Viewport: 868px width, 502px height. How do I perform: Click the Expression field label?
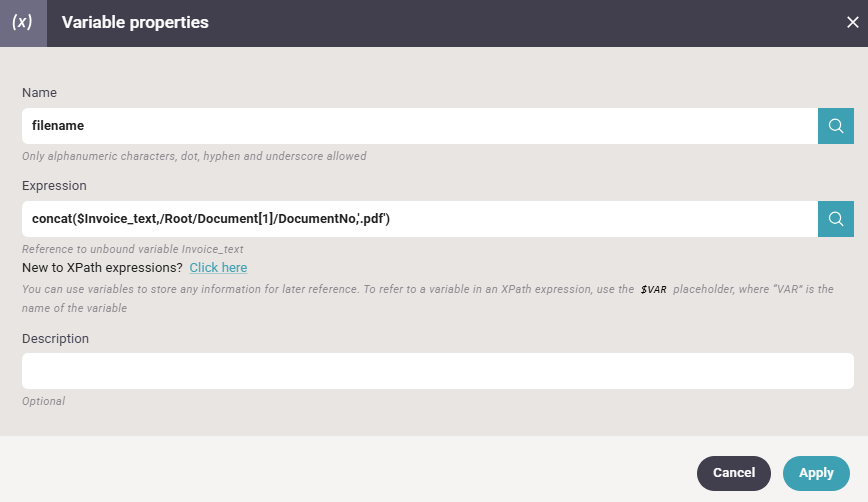coord(54,185)
